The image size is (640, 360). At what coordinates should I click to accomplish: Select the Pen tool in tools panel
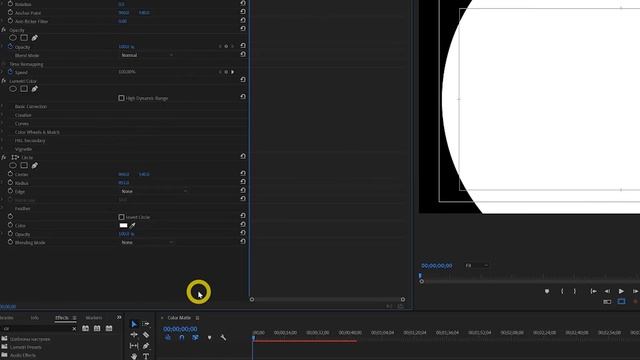146,346
